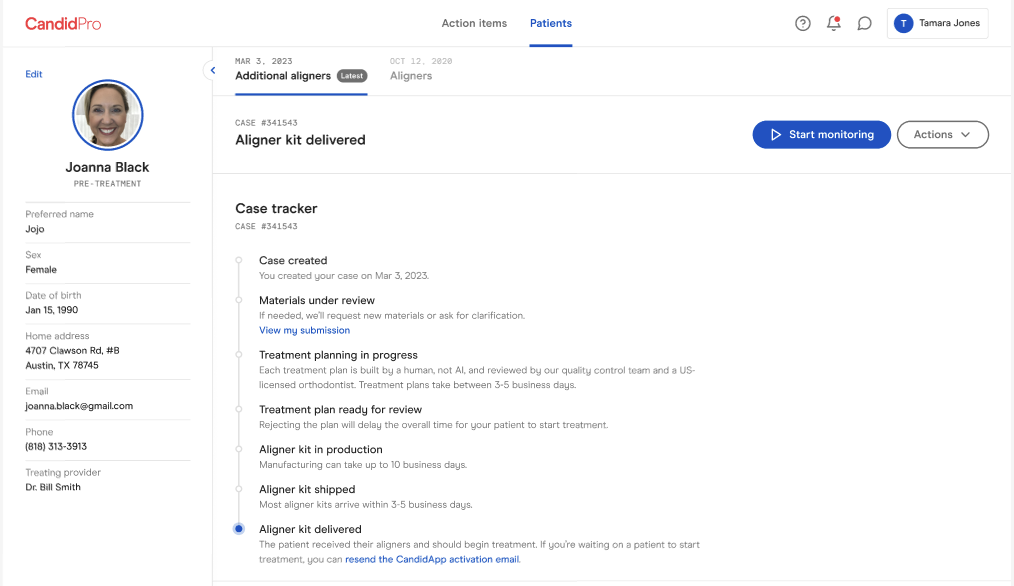Click the Start monitoring button
This screenshot has height=586, width=1014.
point(821,135)
